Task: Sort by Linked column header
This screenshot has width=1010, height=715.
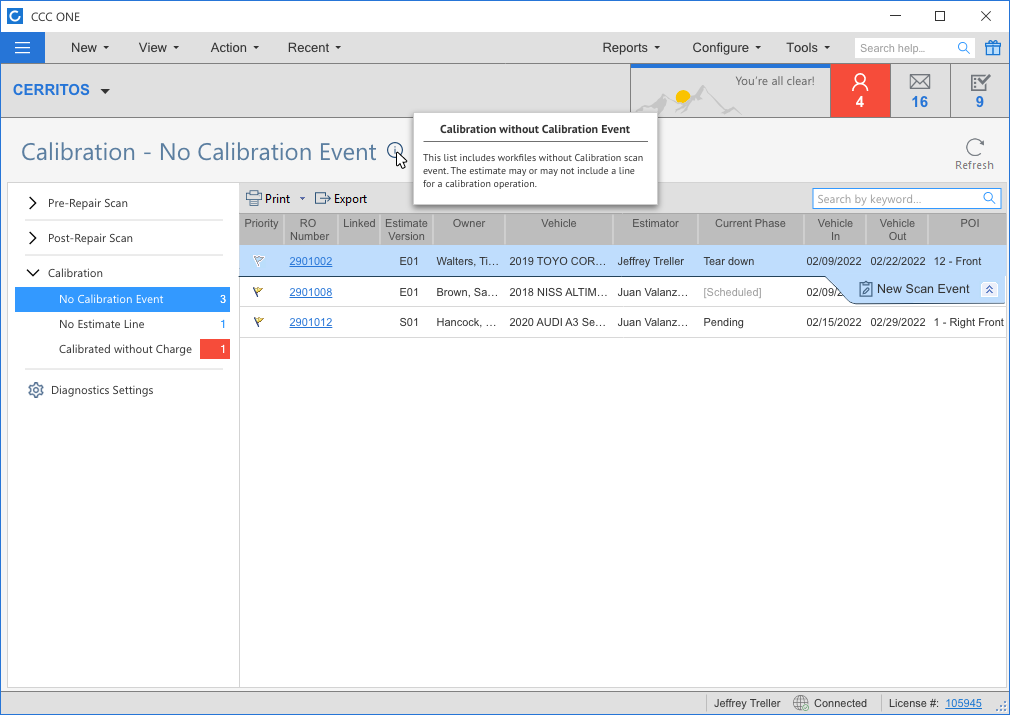Action: click(x=359, y=229)
